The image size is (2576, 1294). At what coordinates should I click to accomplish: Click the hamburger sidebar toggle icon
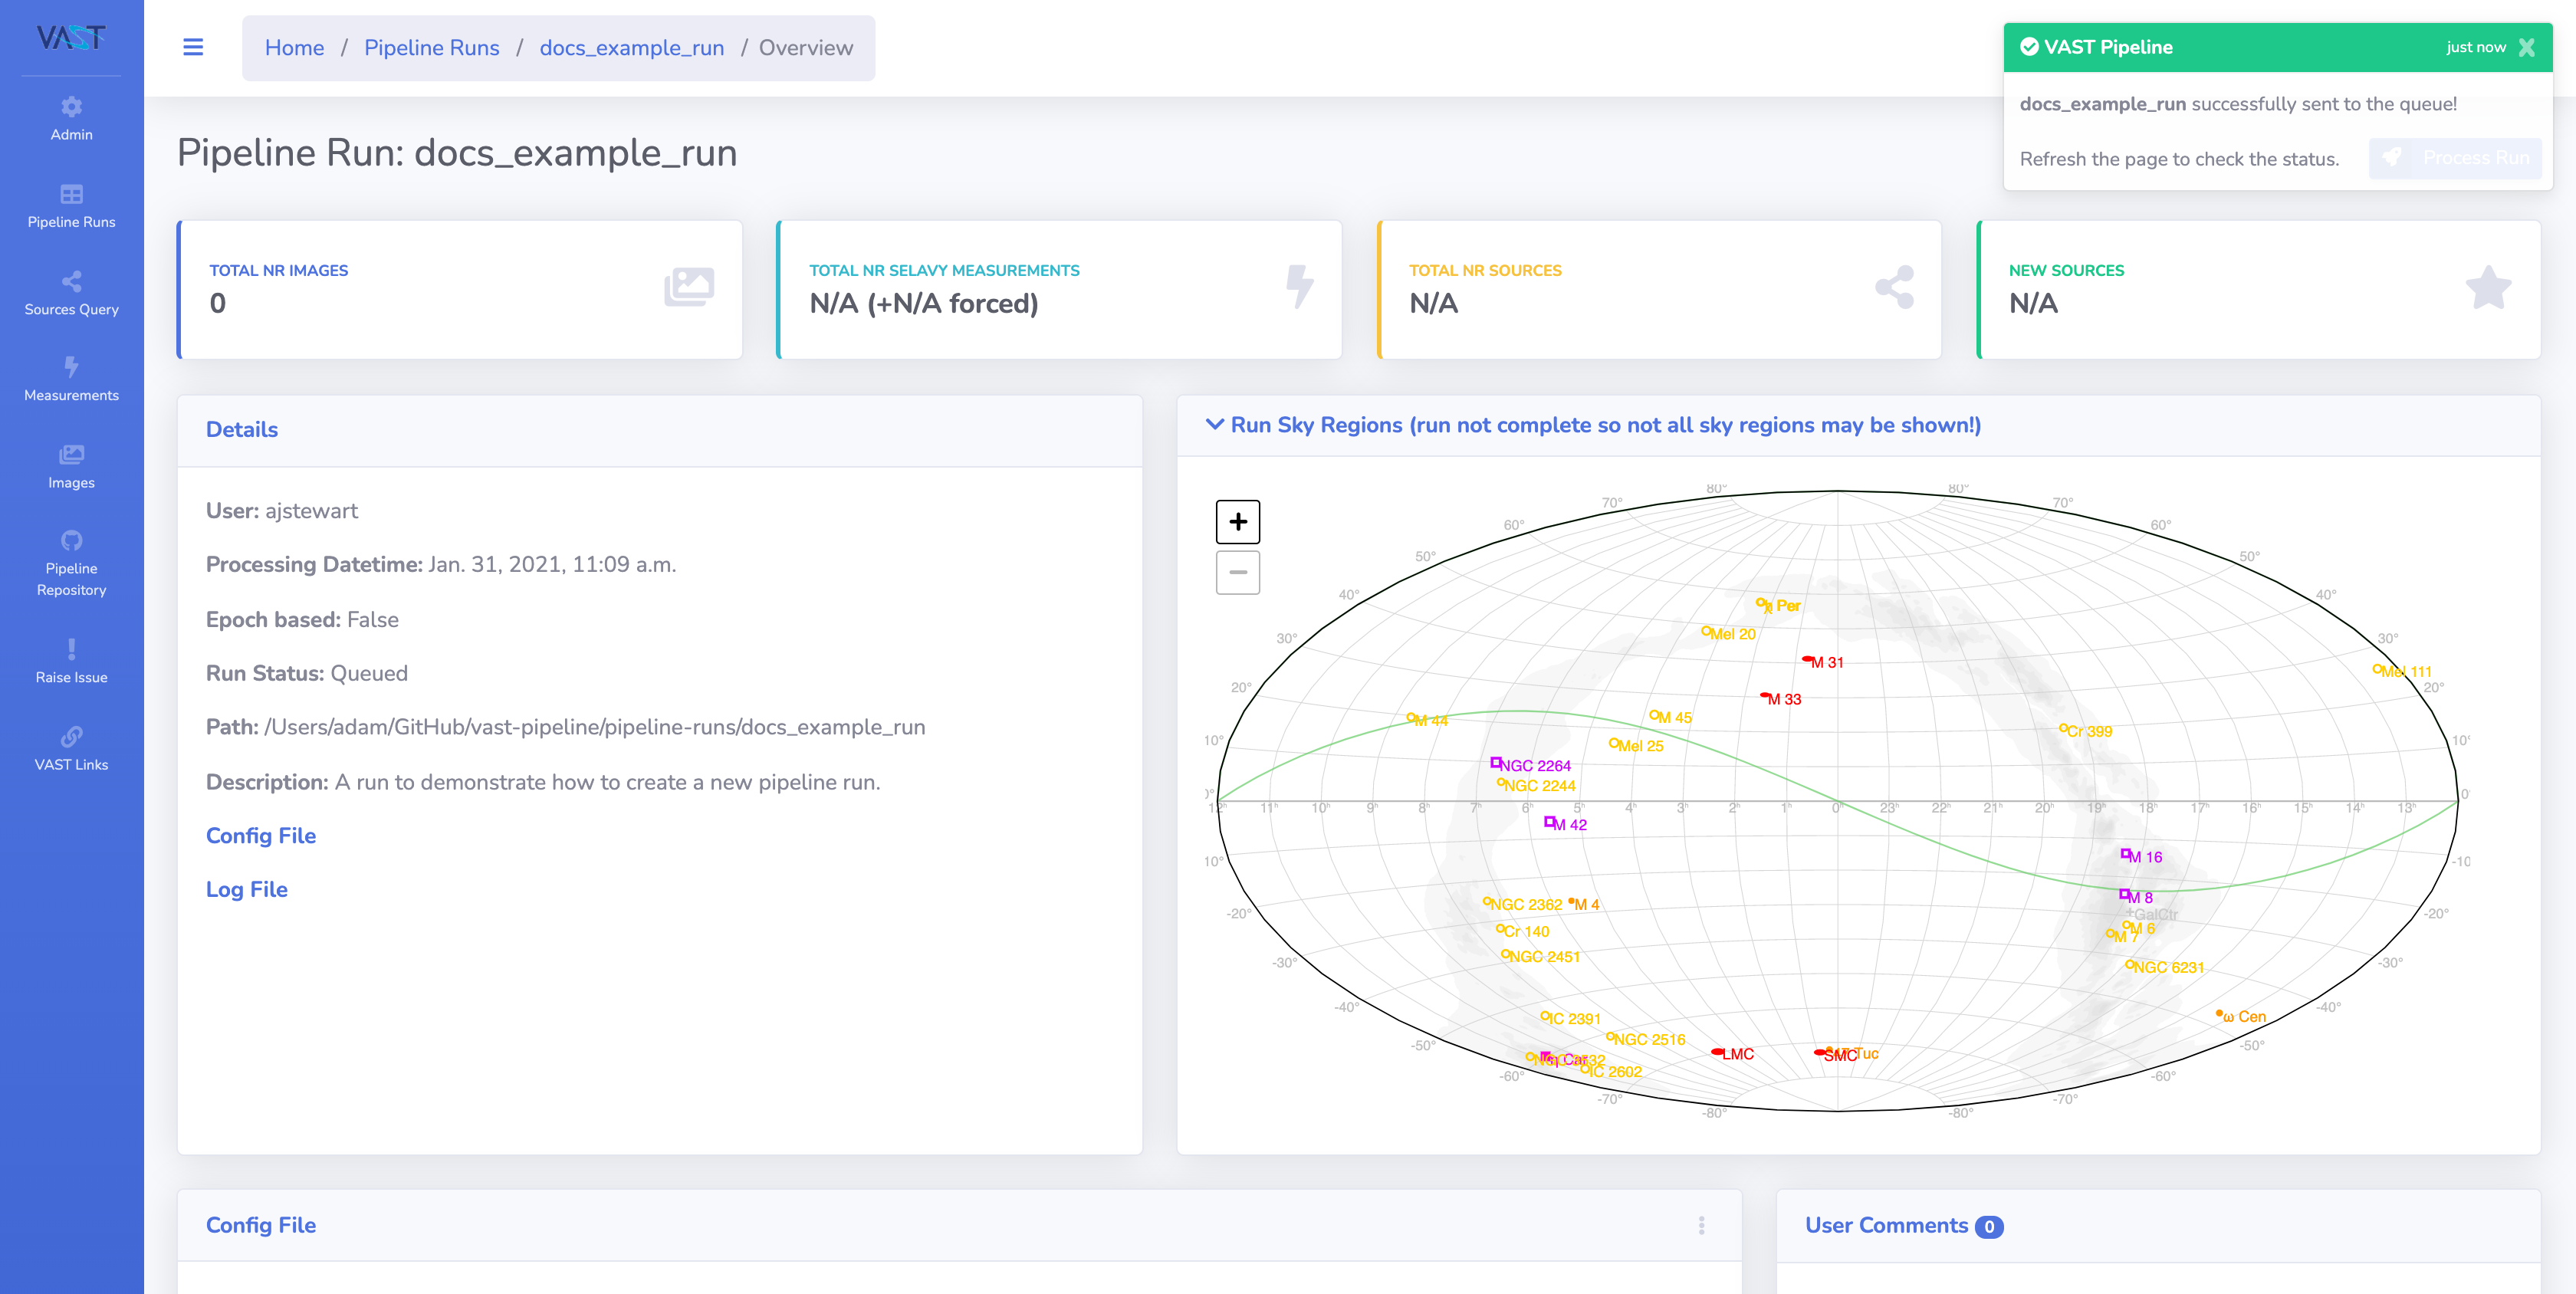tap(193, 47)
